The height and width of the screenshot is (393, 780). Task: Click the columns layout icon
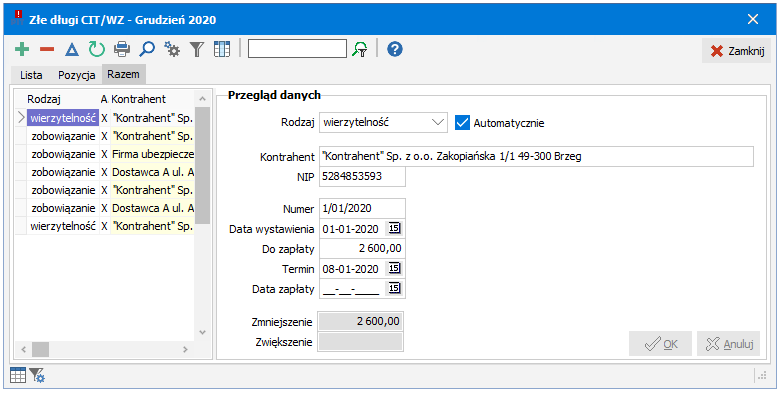click(222, 49)
